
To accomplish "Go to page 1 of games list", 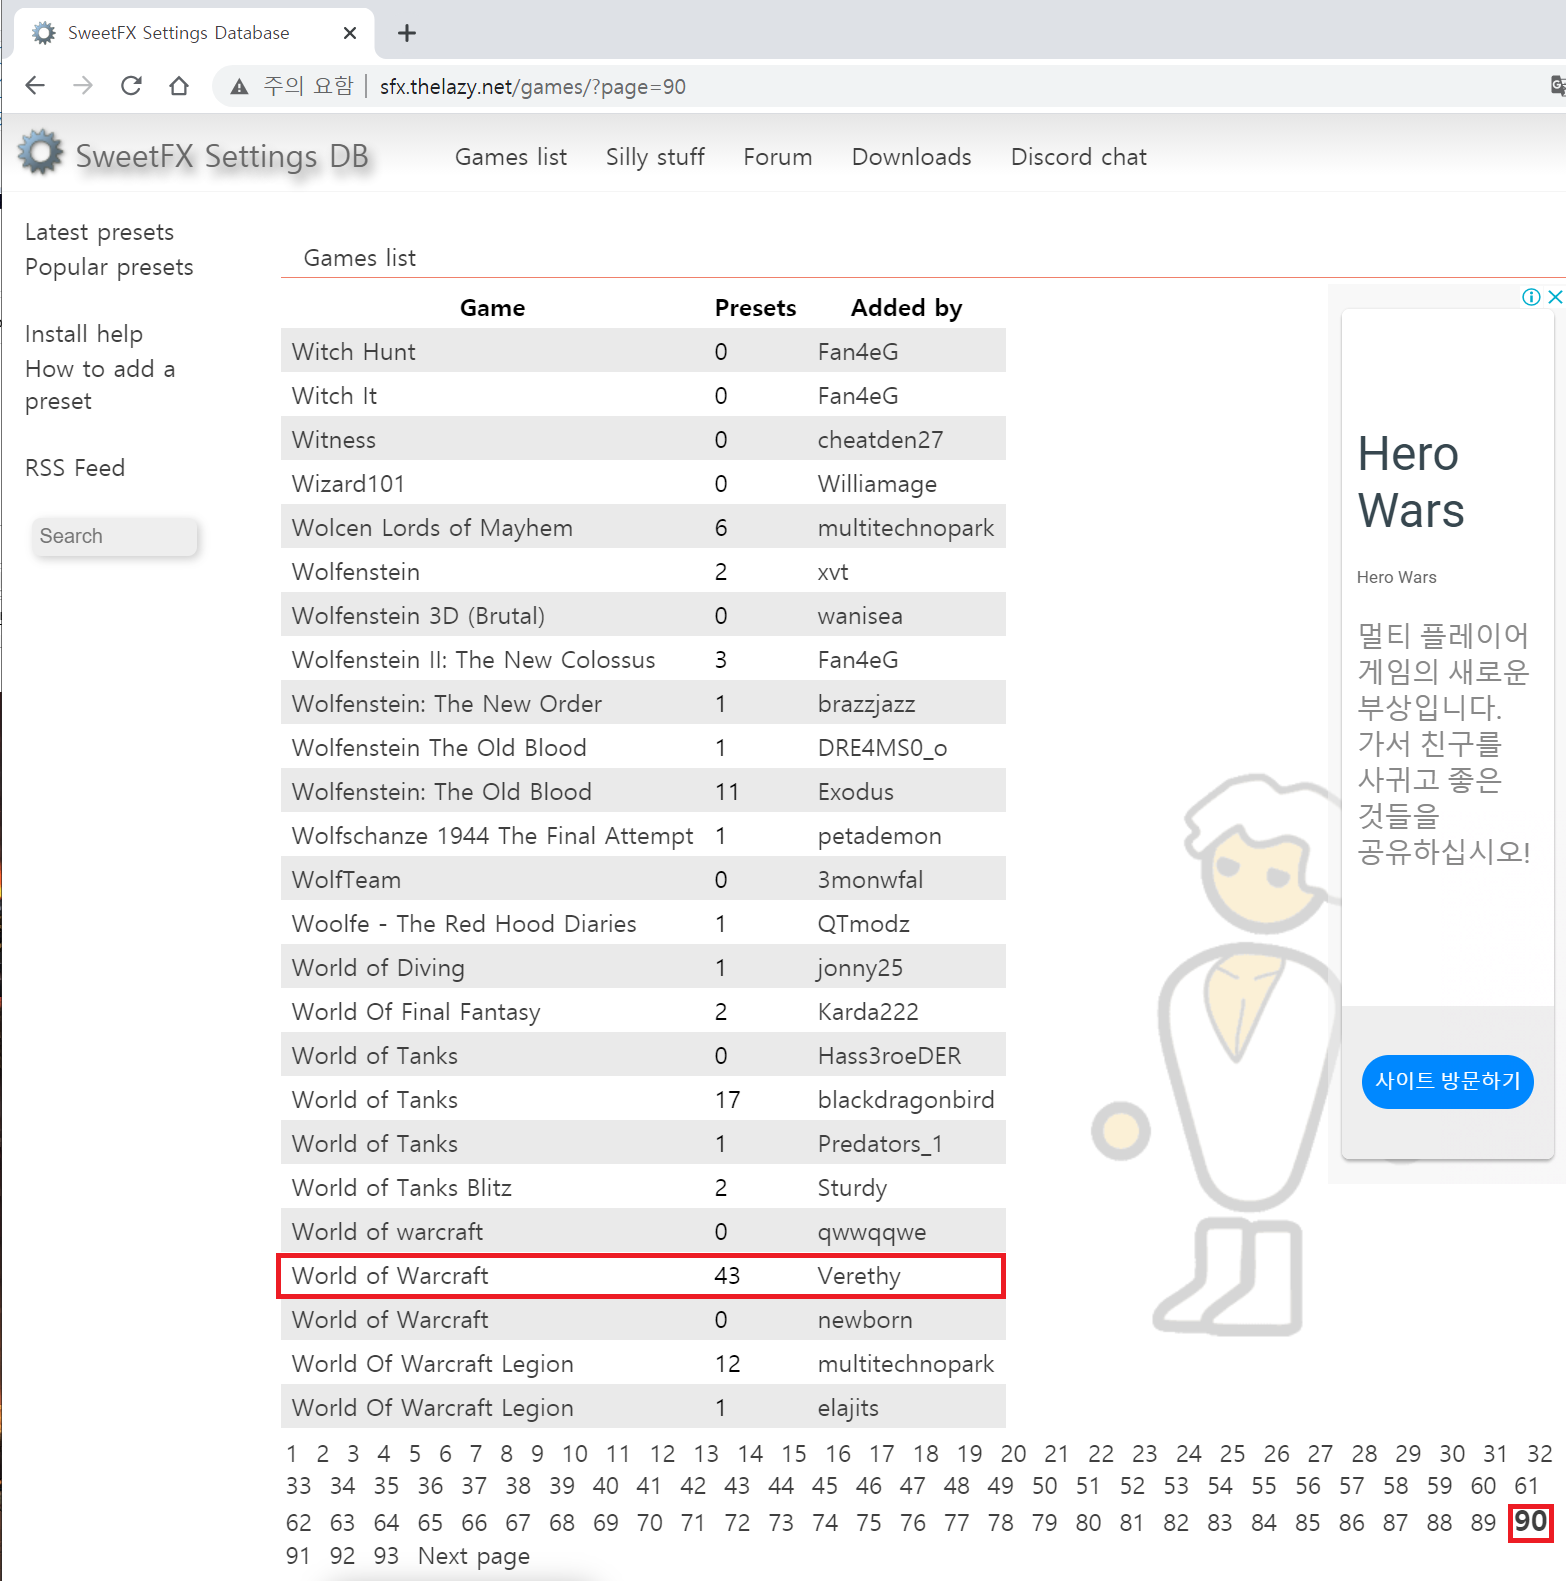I will [291, 1454].
